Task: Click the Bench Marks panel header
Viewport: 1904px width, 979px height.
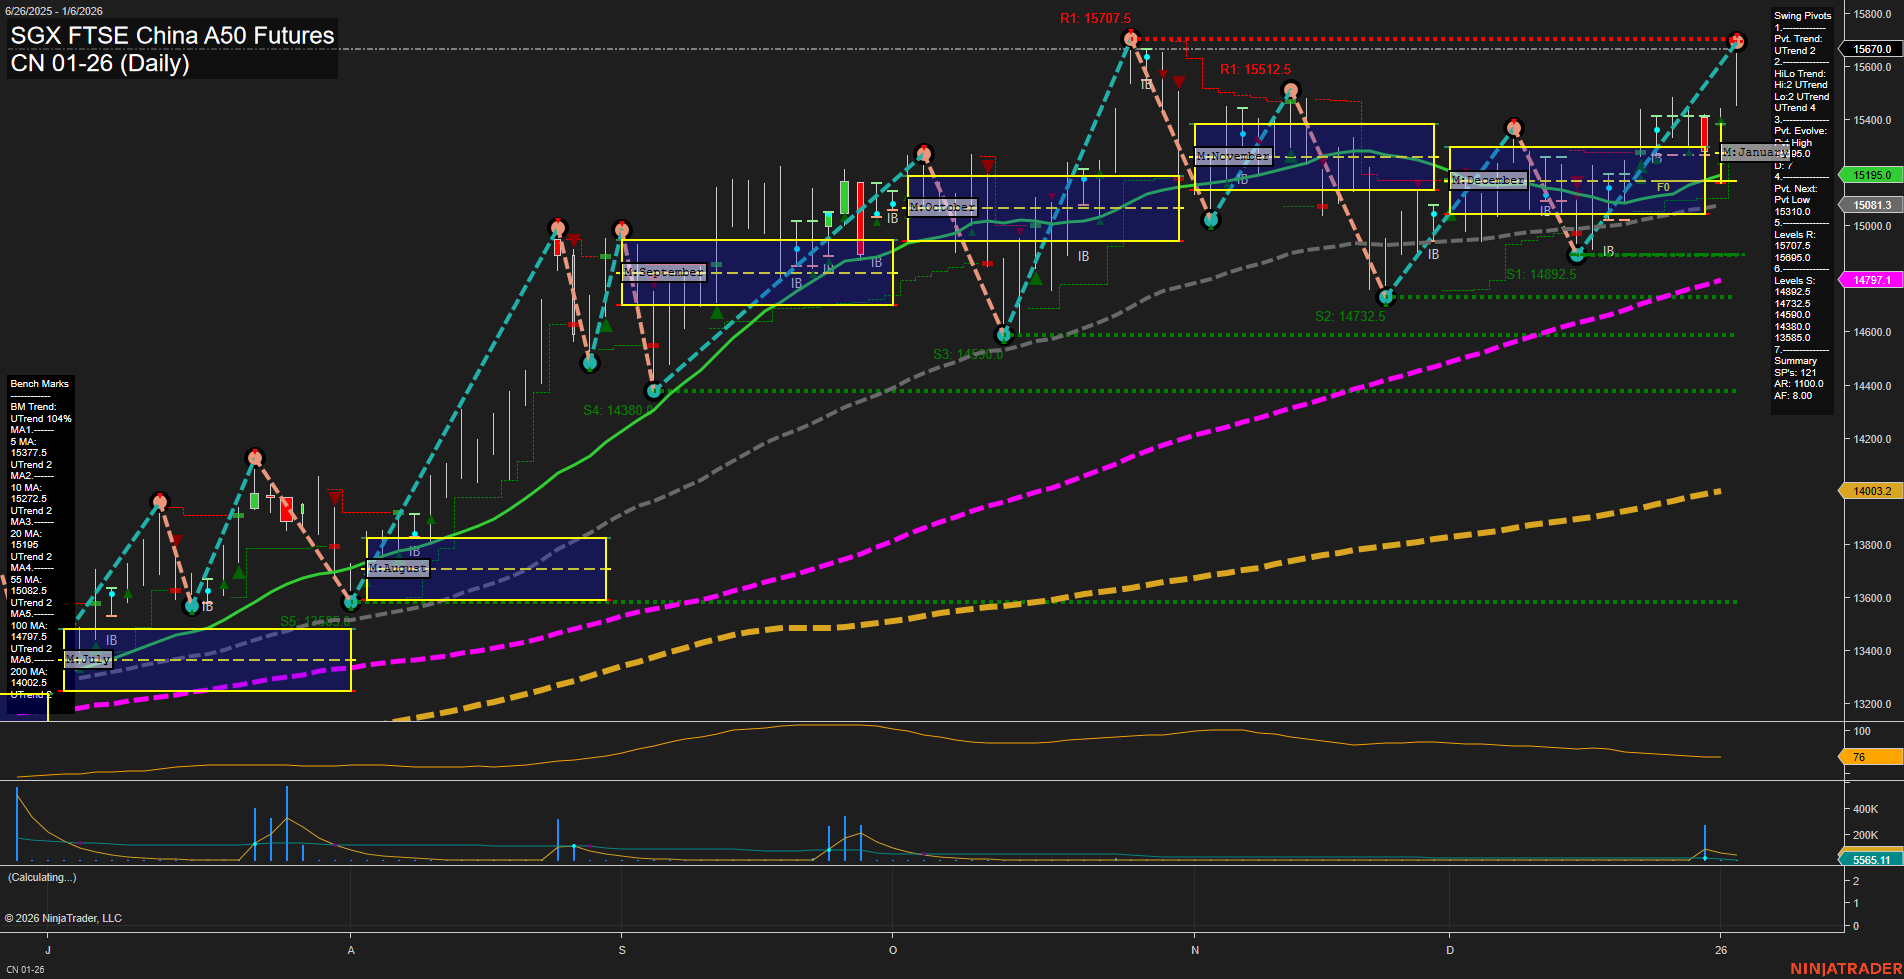Action: 39,383
